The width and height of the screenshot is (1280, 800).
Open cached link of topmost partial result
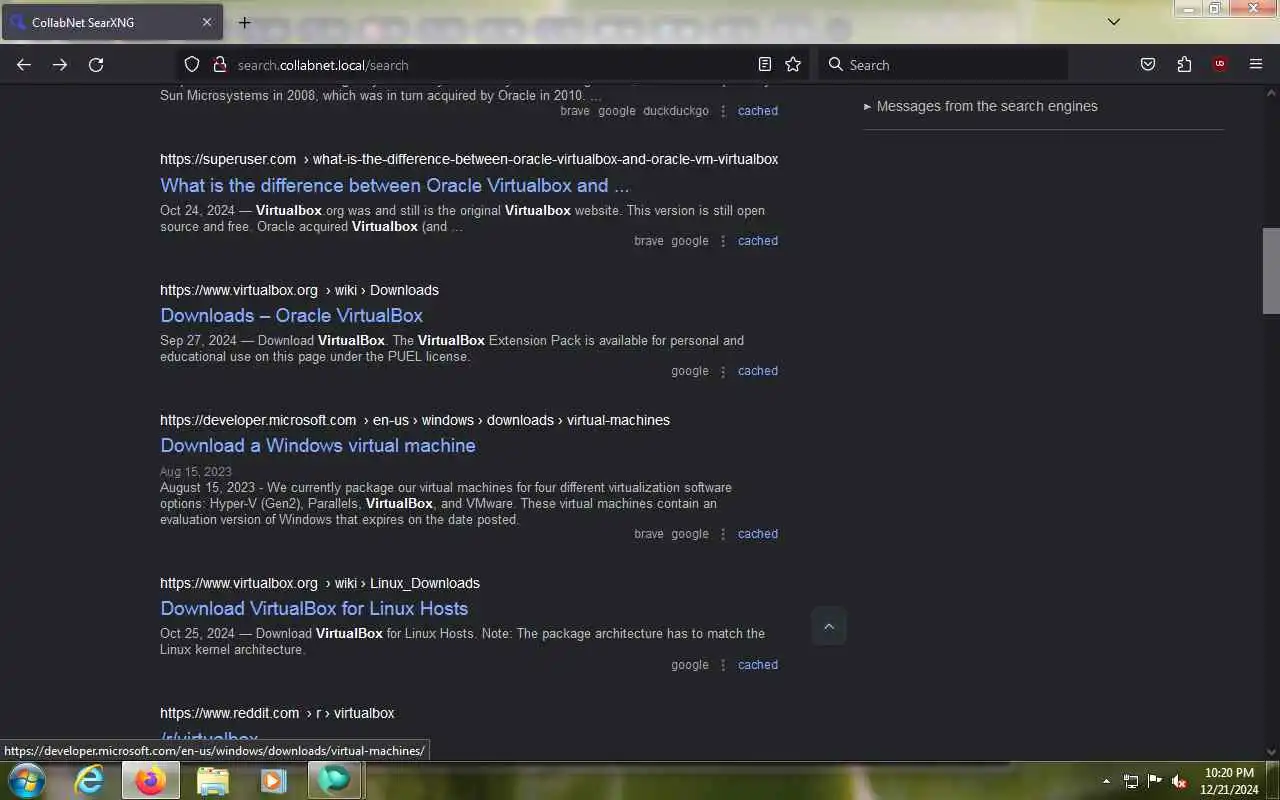click(758, 111)
